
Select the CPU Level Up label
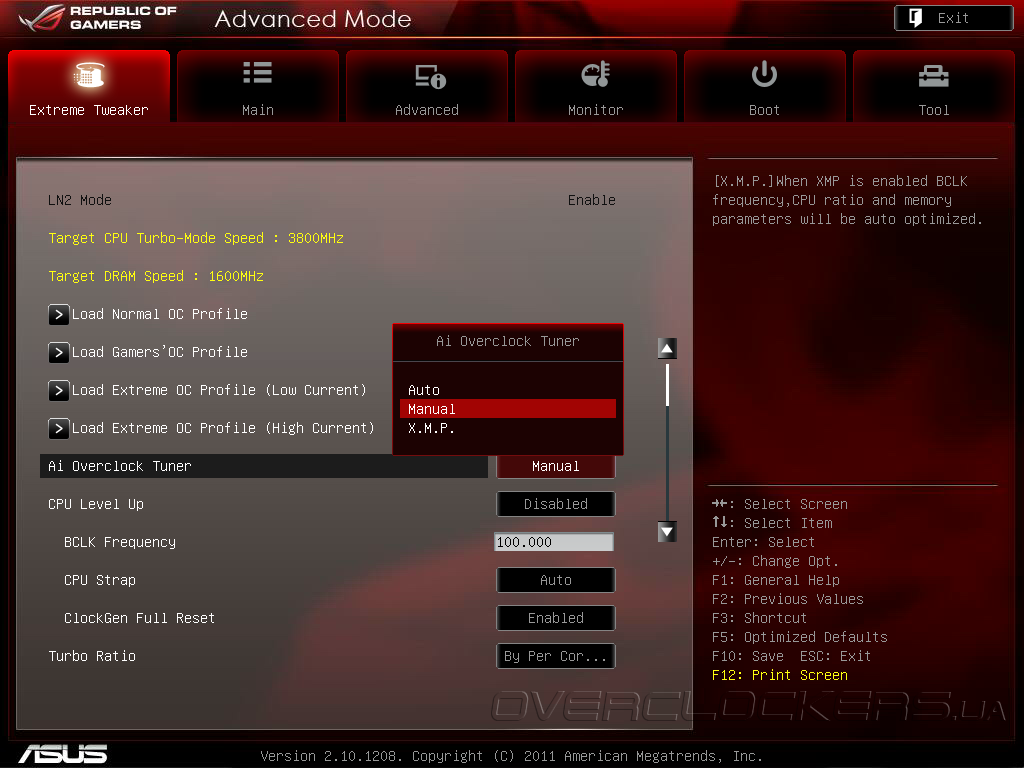click(96, 504)
